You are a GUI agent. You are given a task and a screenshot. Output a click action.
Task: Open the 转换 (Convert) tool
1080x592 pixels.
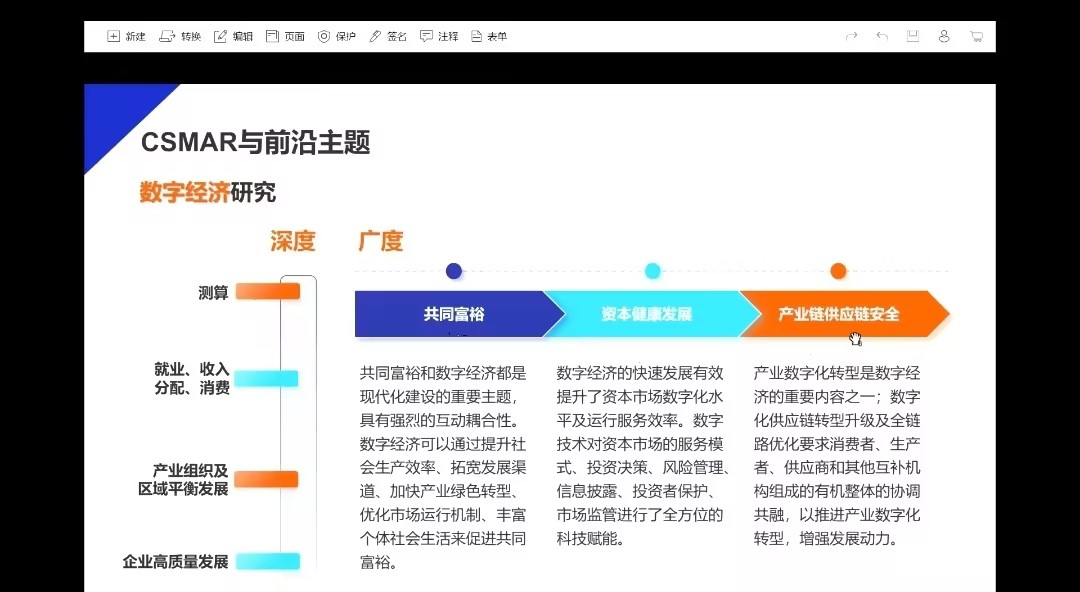167,36
